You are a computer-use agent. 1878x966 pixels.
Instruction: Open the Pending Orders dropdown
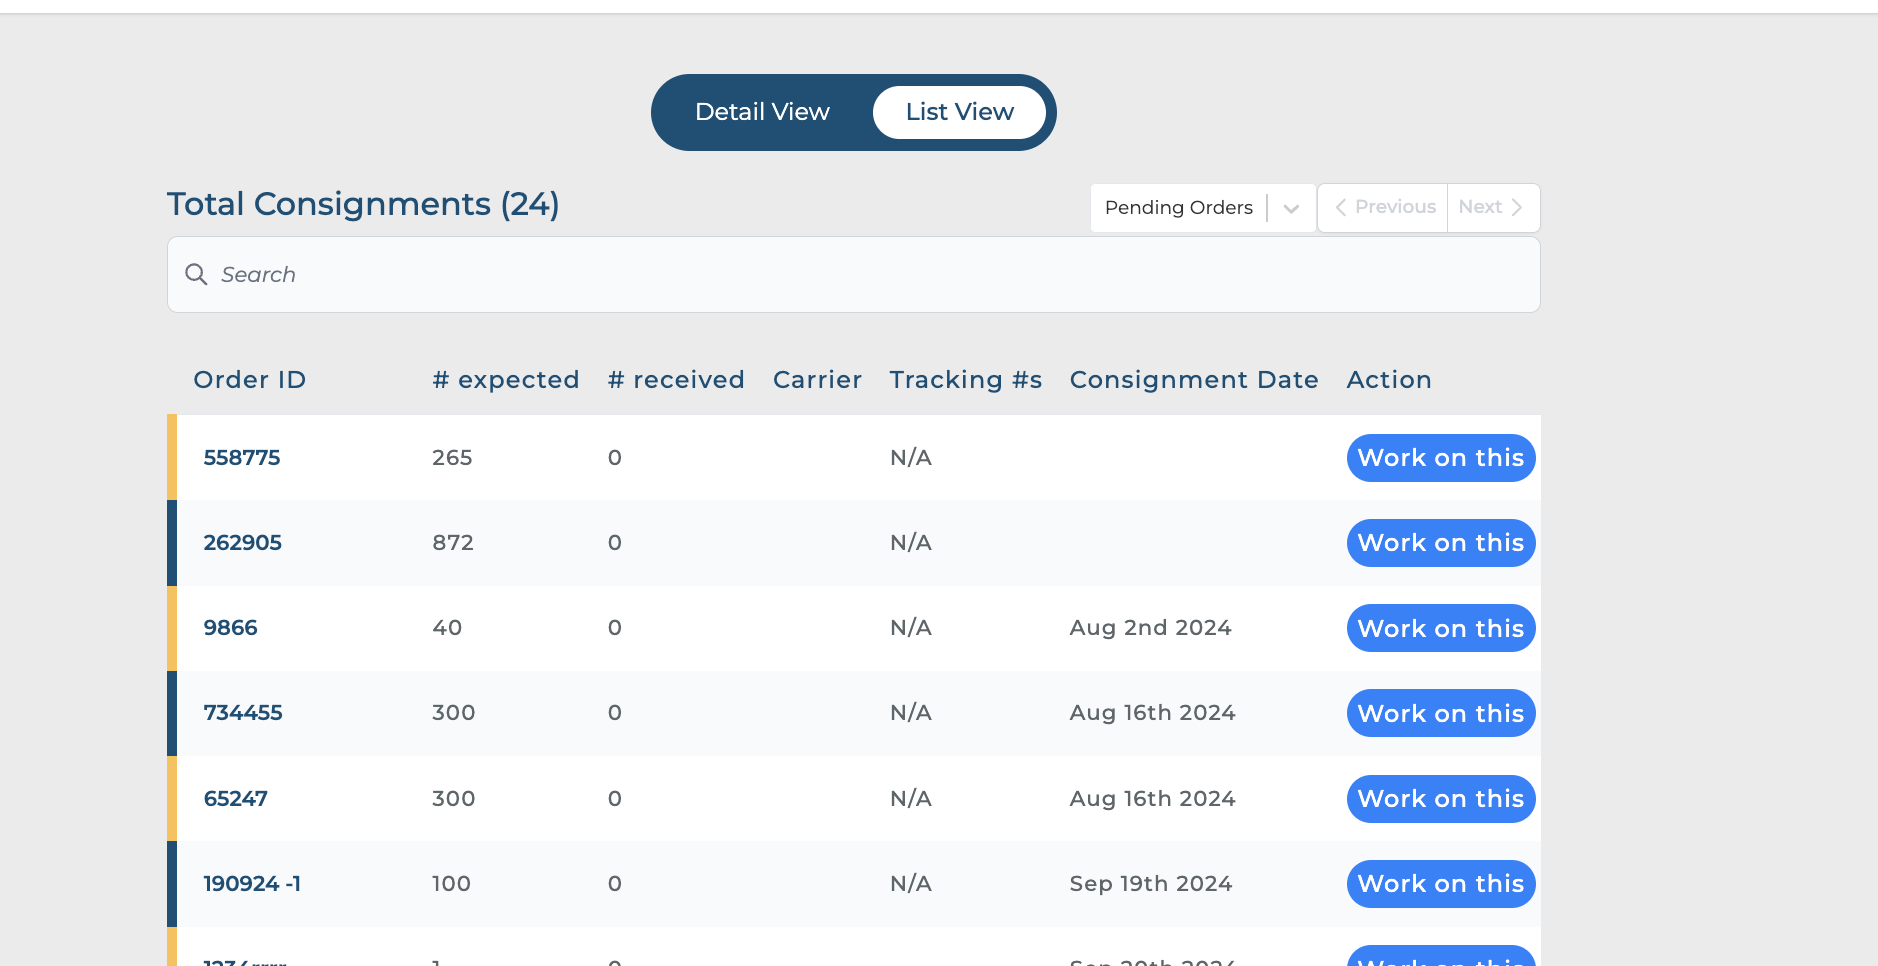point(1178,208)
